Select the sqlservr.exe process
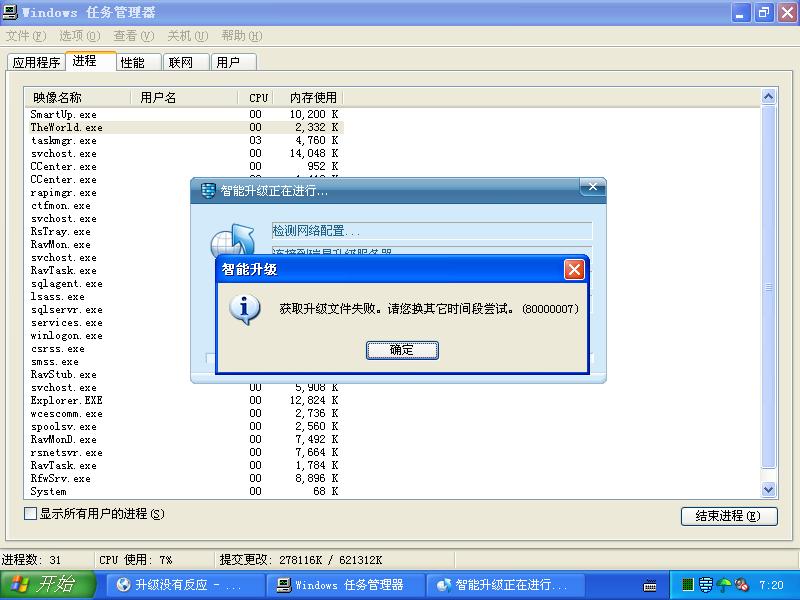 coord(66,310)
